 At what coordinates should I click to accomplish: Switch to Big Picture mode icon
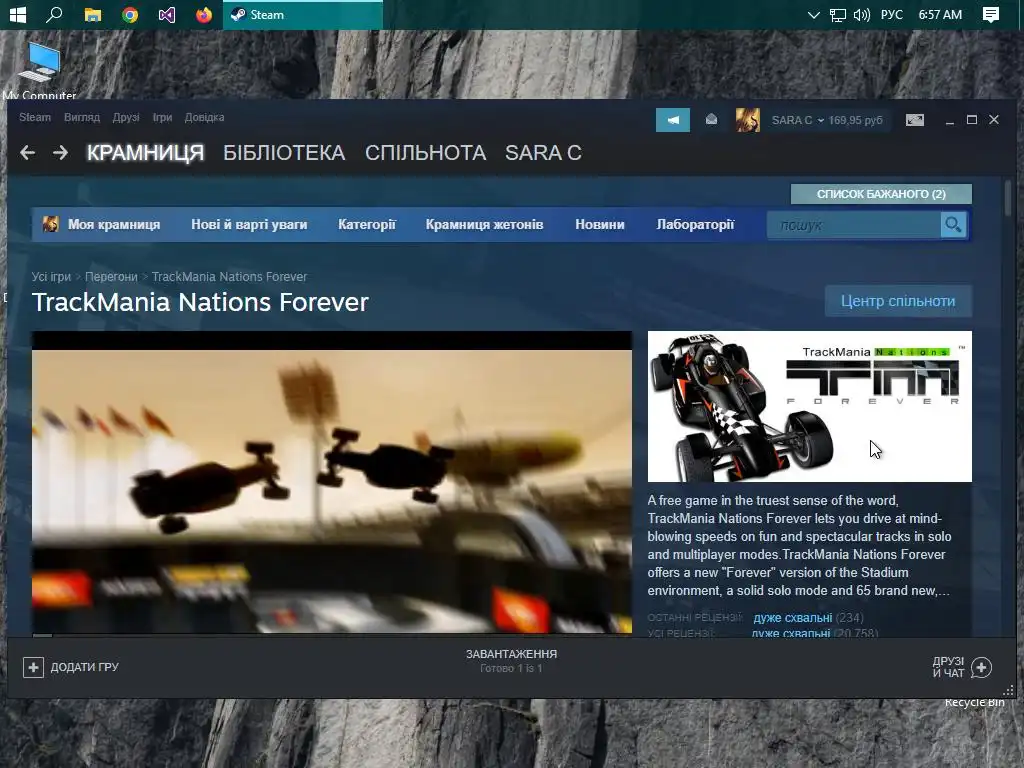(x=914, y=120)
